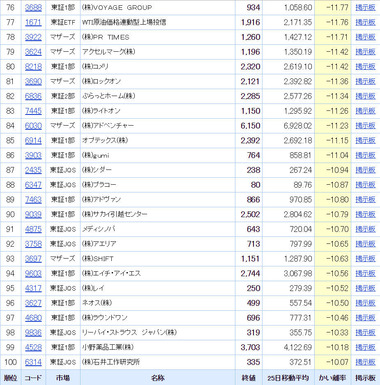Click the 名称 column header

click(157, 378)
